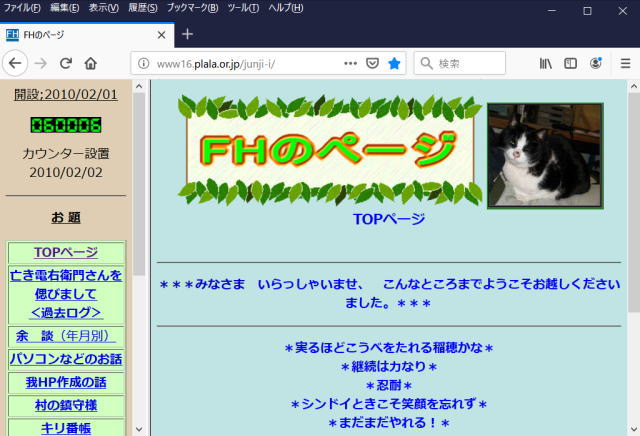Viewport: 640px width, 436px height.
Task: Toggle the bookmark star for this page
Action: pos(394,63)
